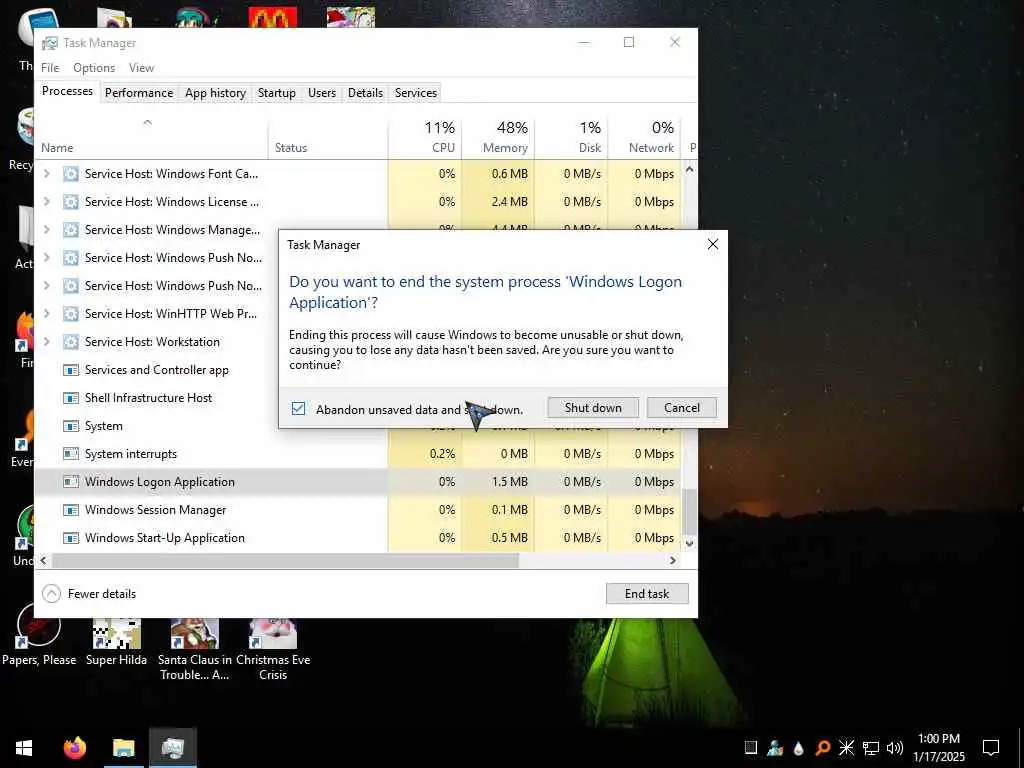Click the taskbar clock showing 1:00 PM
Viewport: 1024px width, 768px height.
click(x=938, y=748)
